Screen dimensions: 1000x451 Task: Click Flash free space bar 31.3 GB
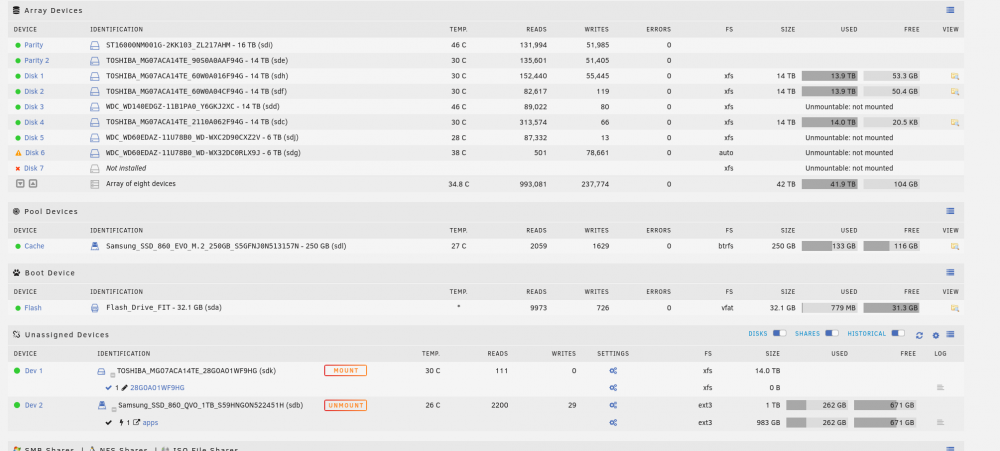[x=891, y=307]
